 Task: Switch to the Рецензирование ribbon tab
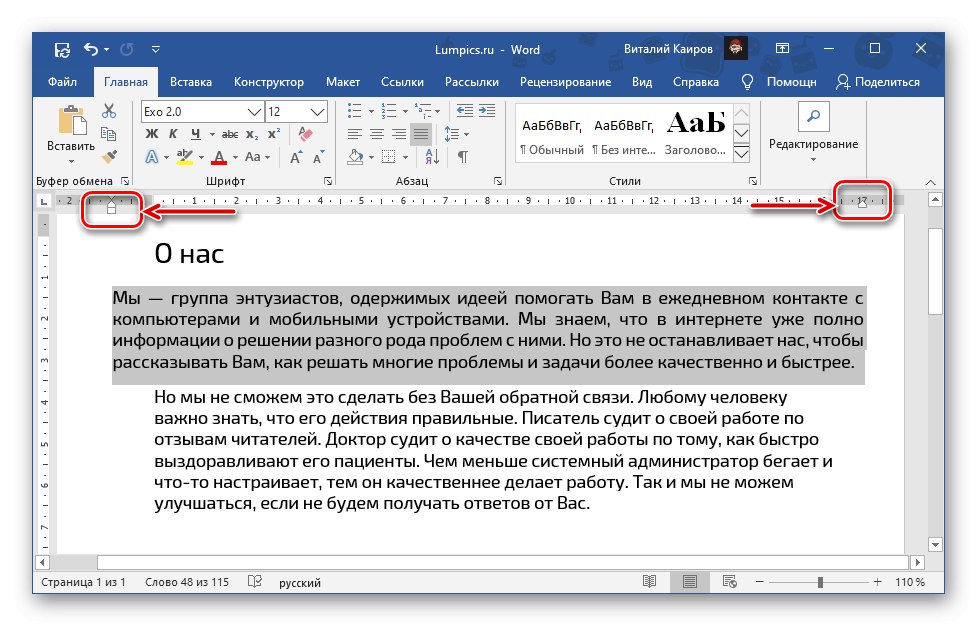566,82
